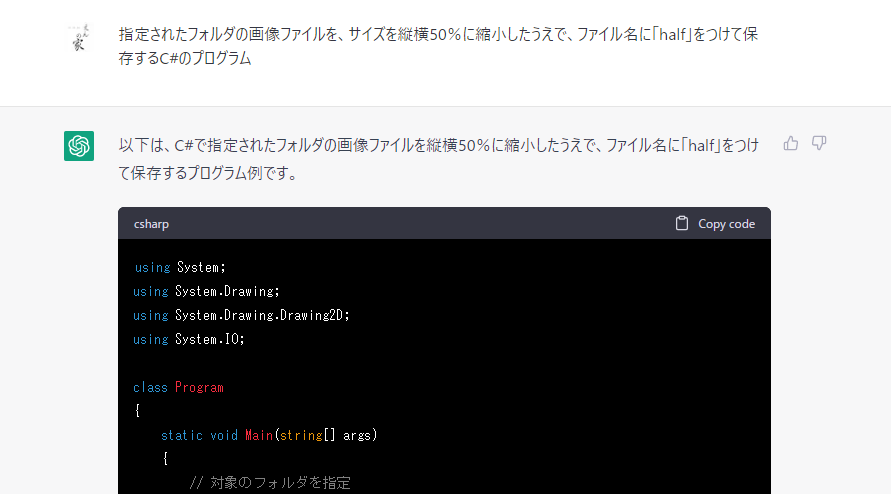Click the green ChatGPT logo avatar
The height and width of the screenshot is (494, 891).
(79, 146)
